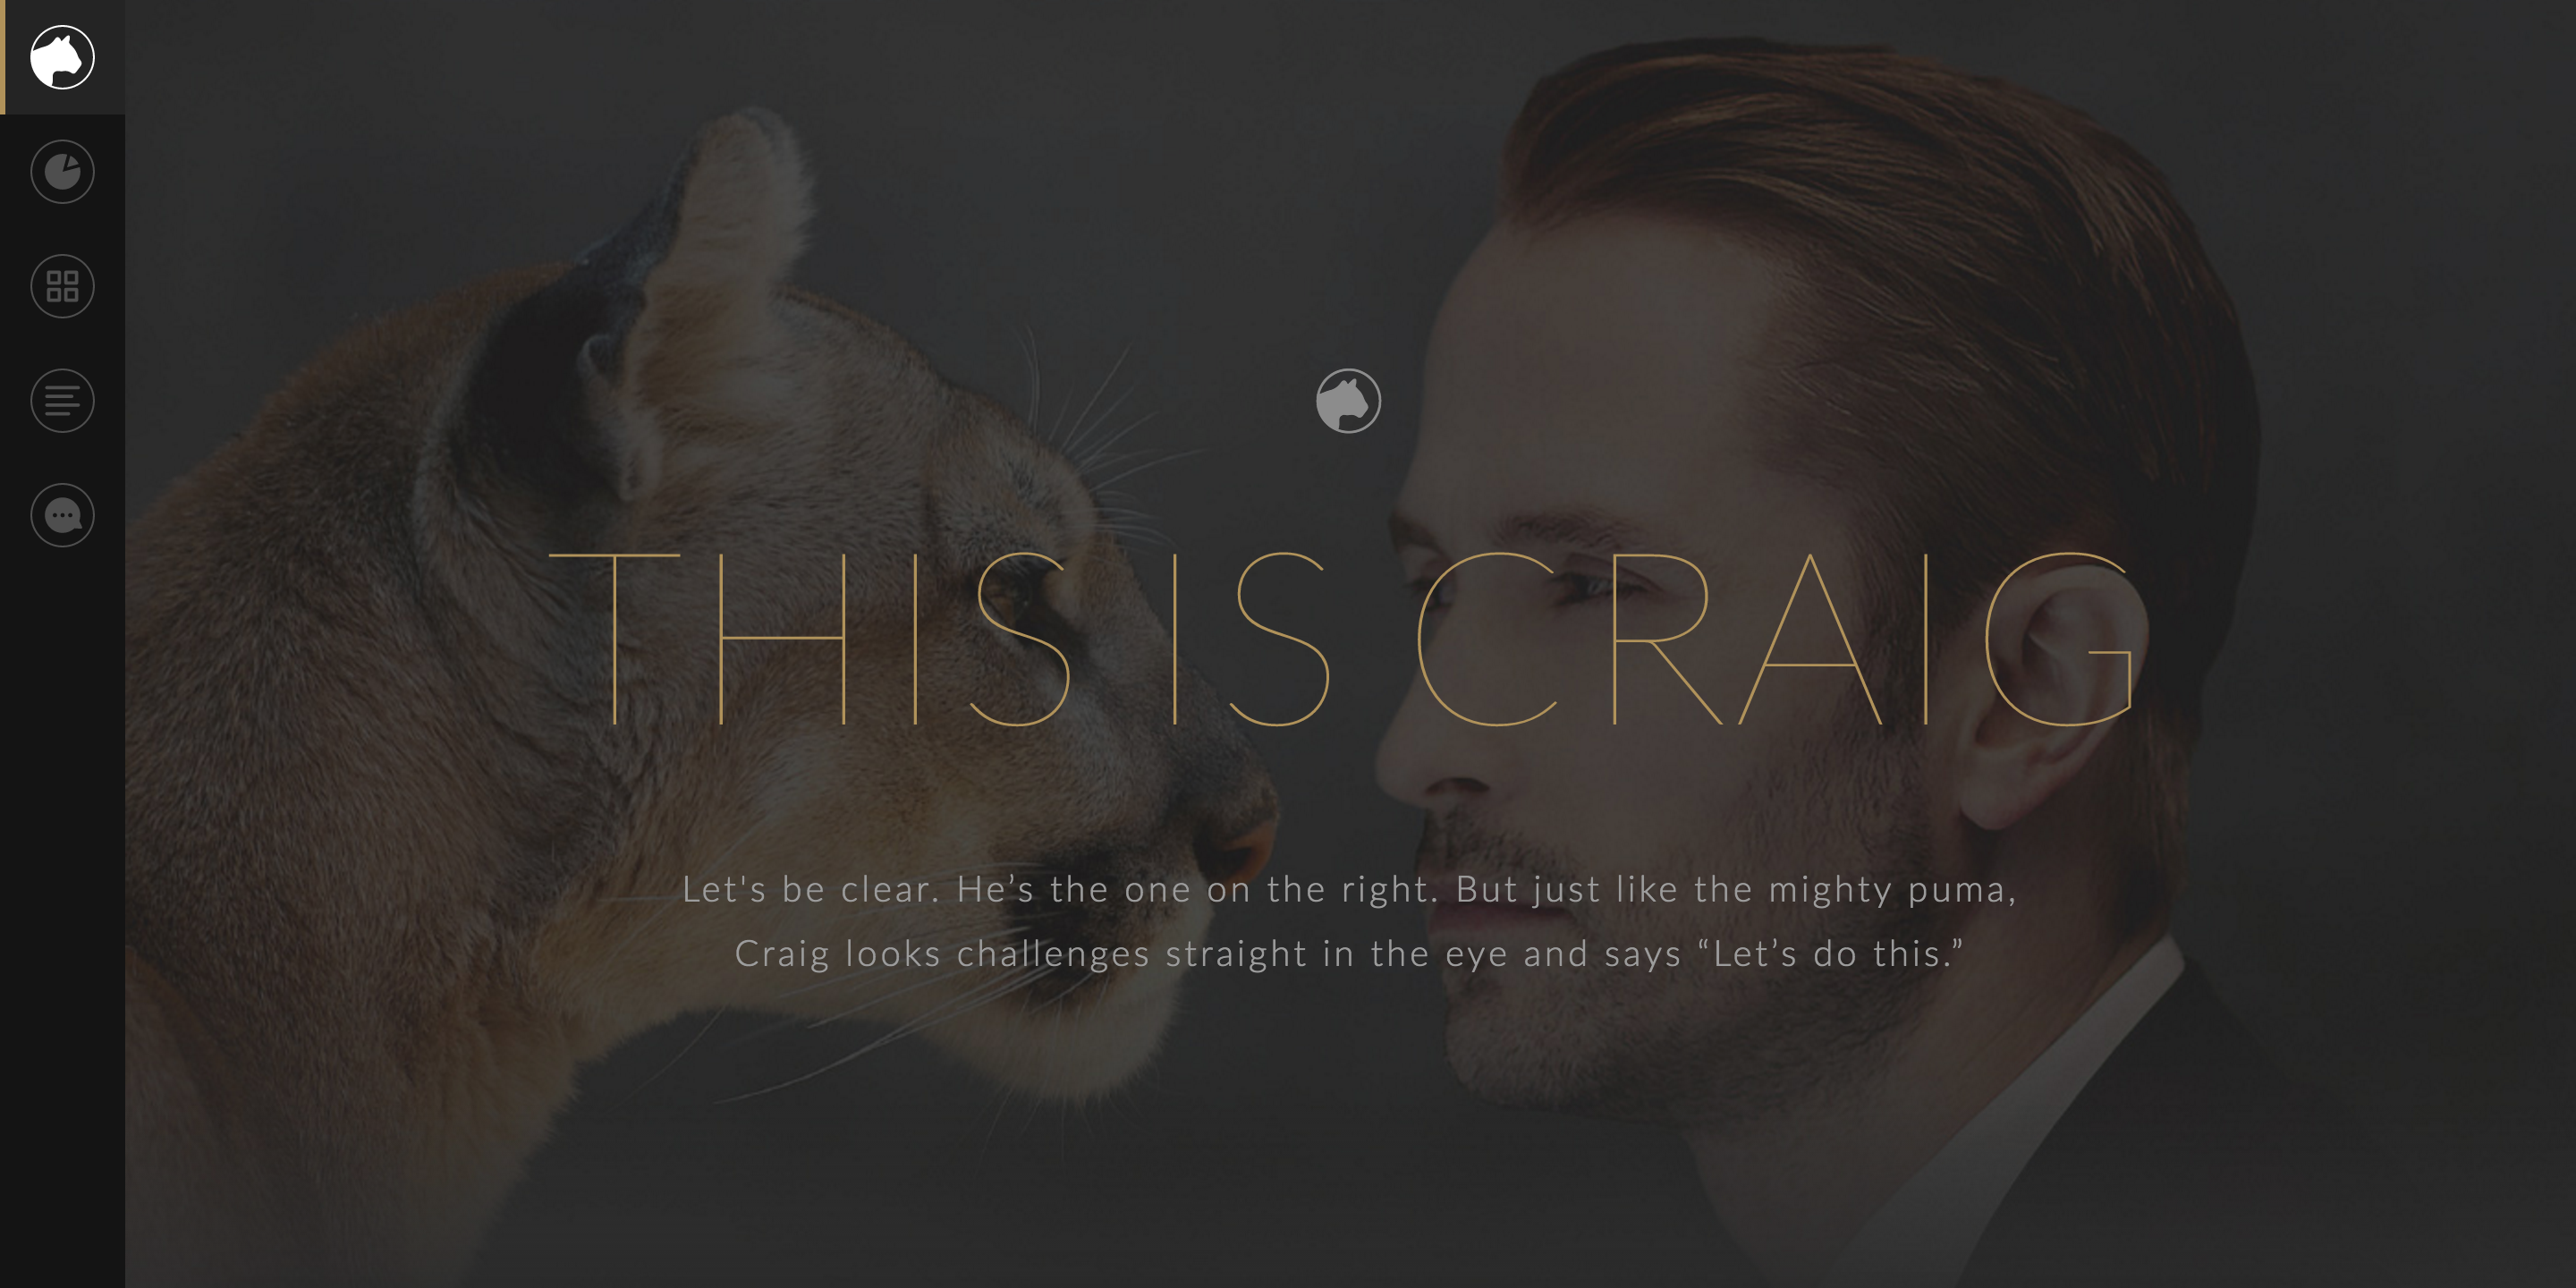Click the gold active indicator beside logo
The height and width of the screenshot is (1288, 2576).
pyautogui.click(x=3, y=57)
